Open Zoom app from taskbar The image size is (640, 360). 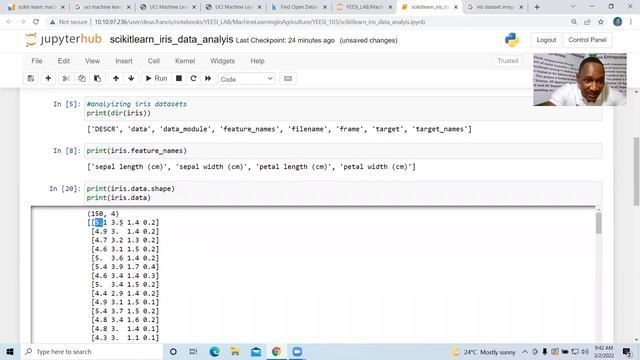point(297,351)
